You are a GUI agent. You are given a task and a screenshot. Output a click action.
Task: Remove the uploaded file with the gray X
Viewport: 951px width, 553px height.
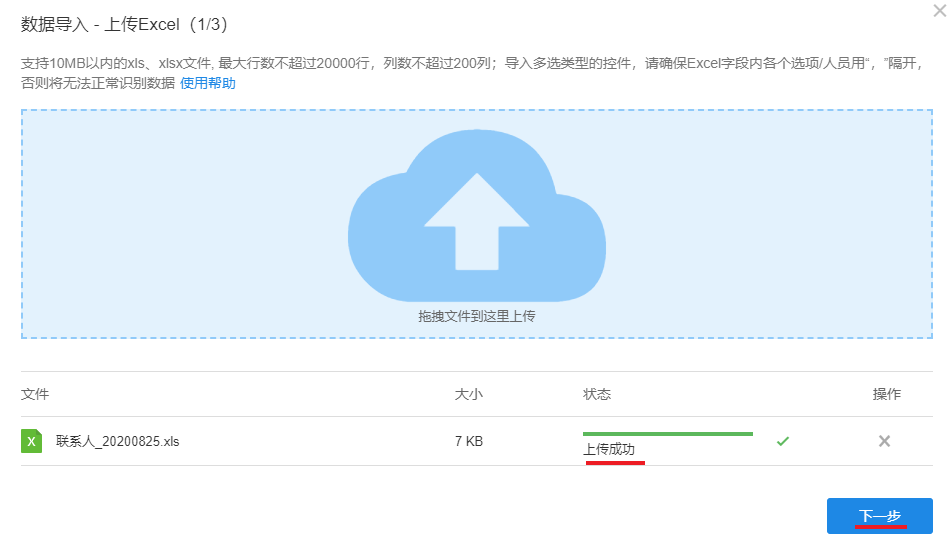pyautogui.click(x=884, y=441)
